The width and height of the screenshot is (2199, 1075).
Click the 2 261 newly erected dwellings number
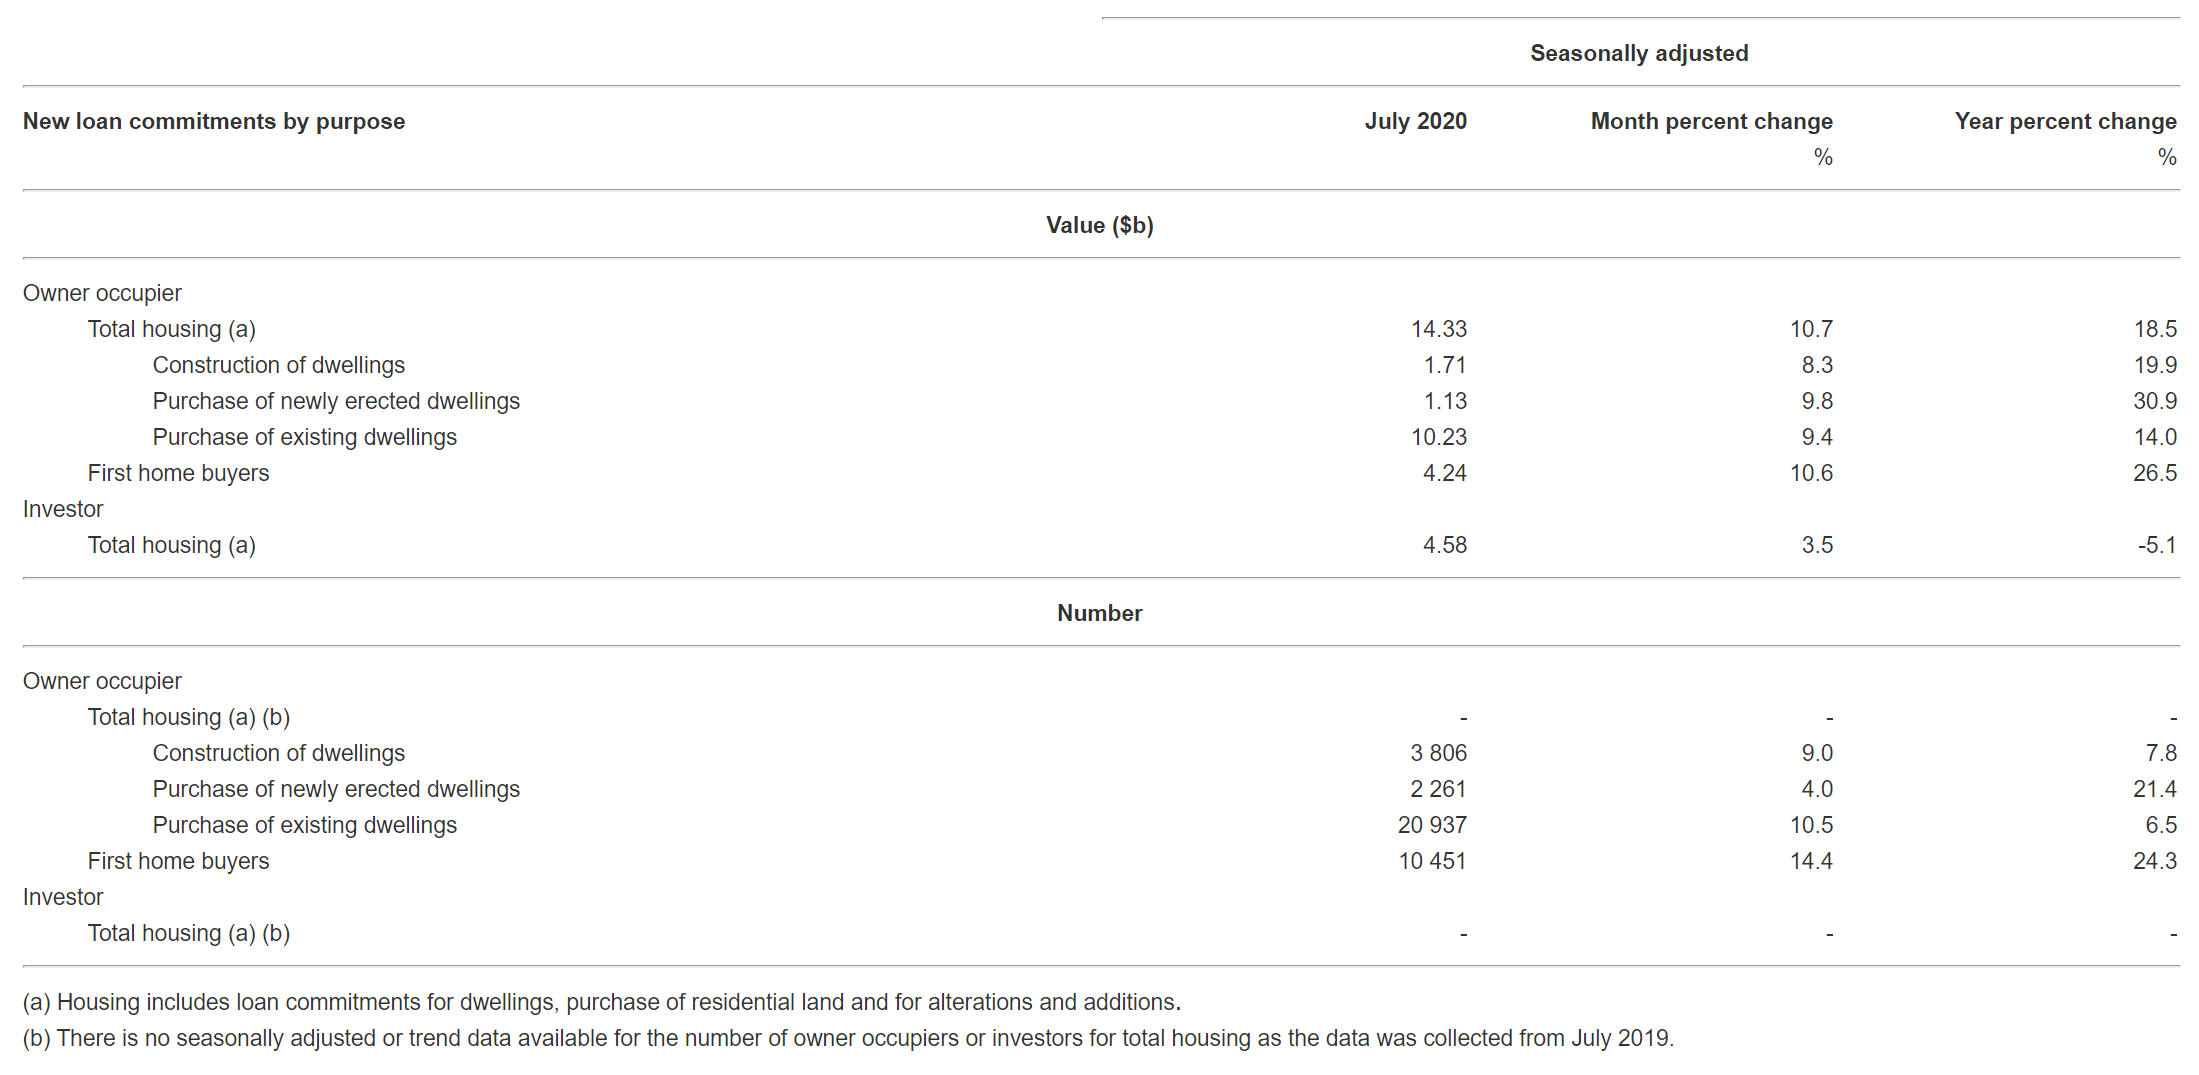[x=1438, y=789]
